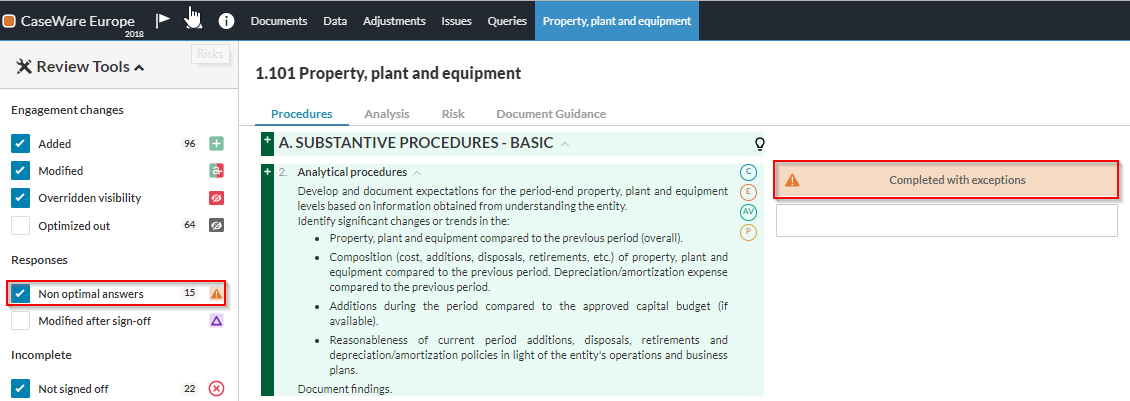This screenshot has height=401, width=1130.
Task: Collapse the Analytical procedures item
Action: click(x=417, y=172)
